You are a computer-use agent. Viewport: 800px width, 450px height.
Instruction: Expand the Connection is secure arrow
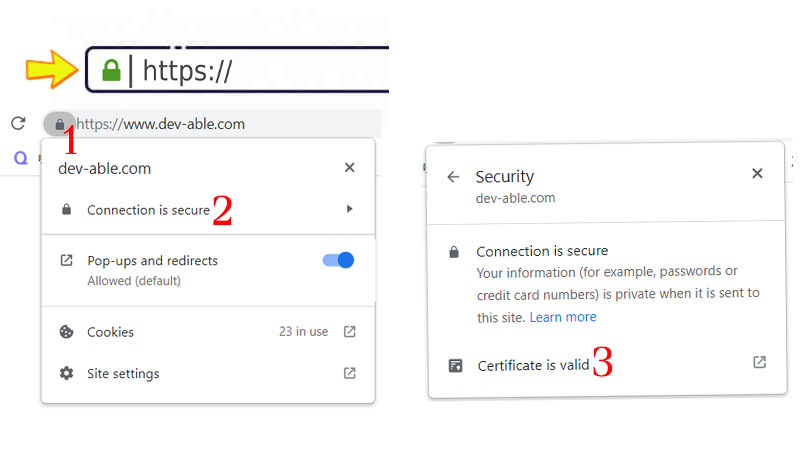[x=349, y=209]
